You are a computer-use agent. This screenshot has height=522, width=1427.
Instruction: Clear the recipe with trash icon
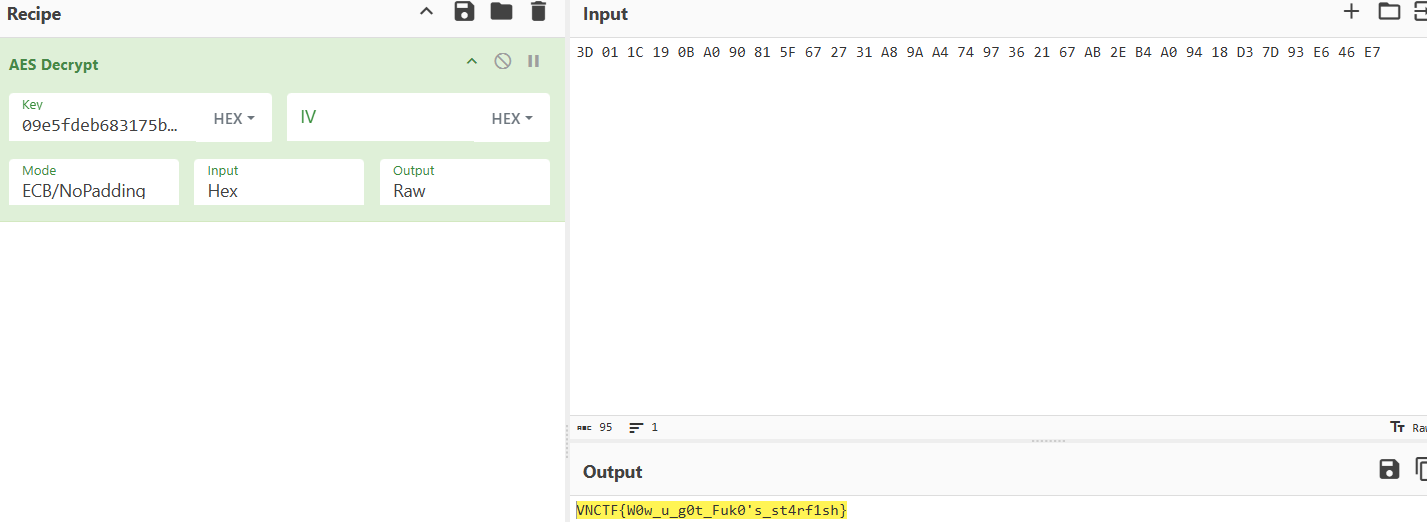[538, 12]
